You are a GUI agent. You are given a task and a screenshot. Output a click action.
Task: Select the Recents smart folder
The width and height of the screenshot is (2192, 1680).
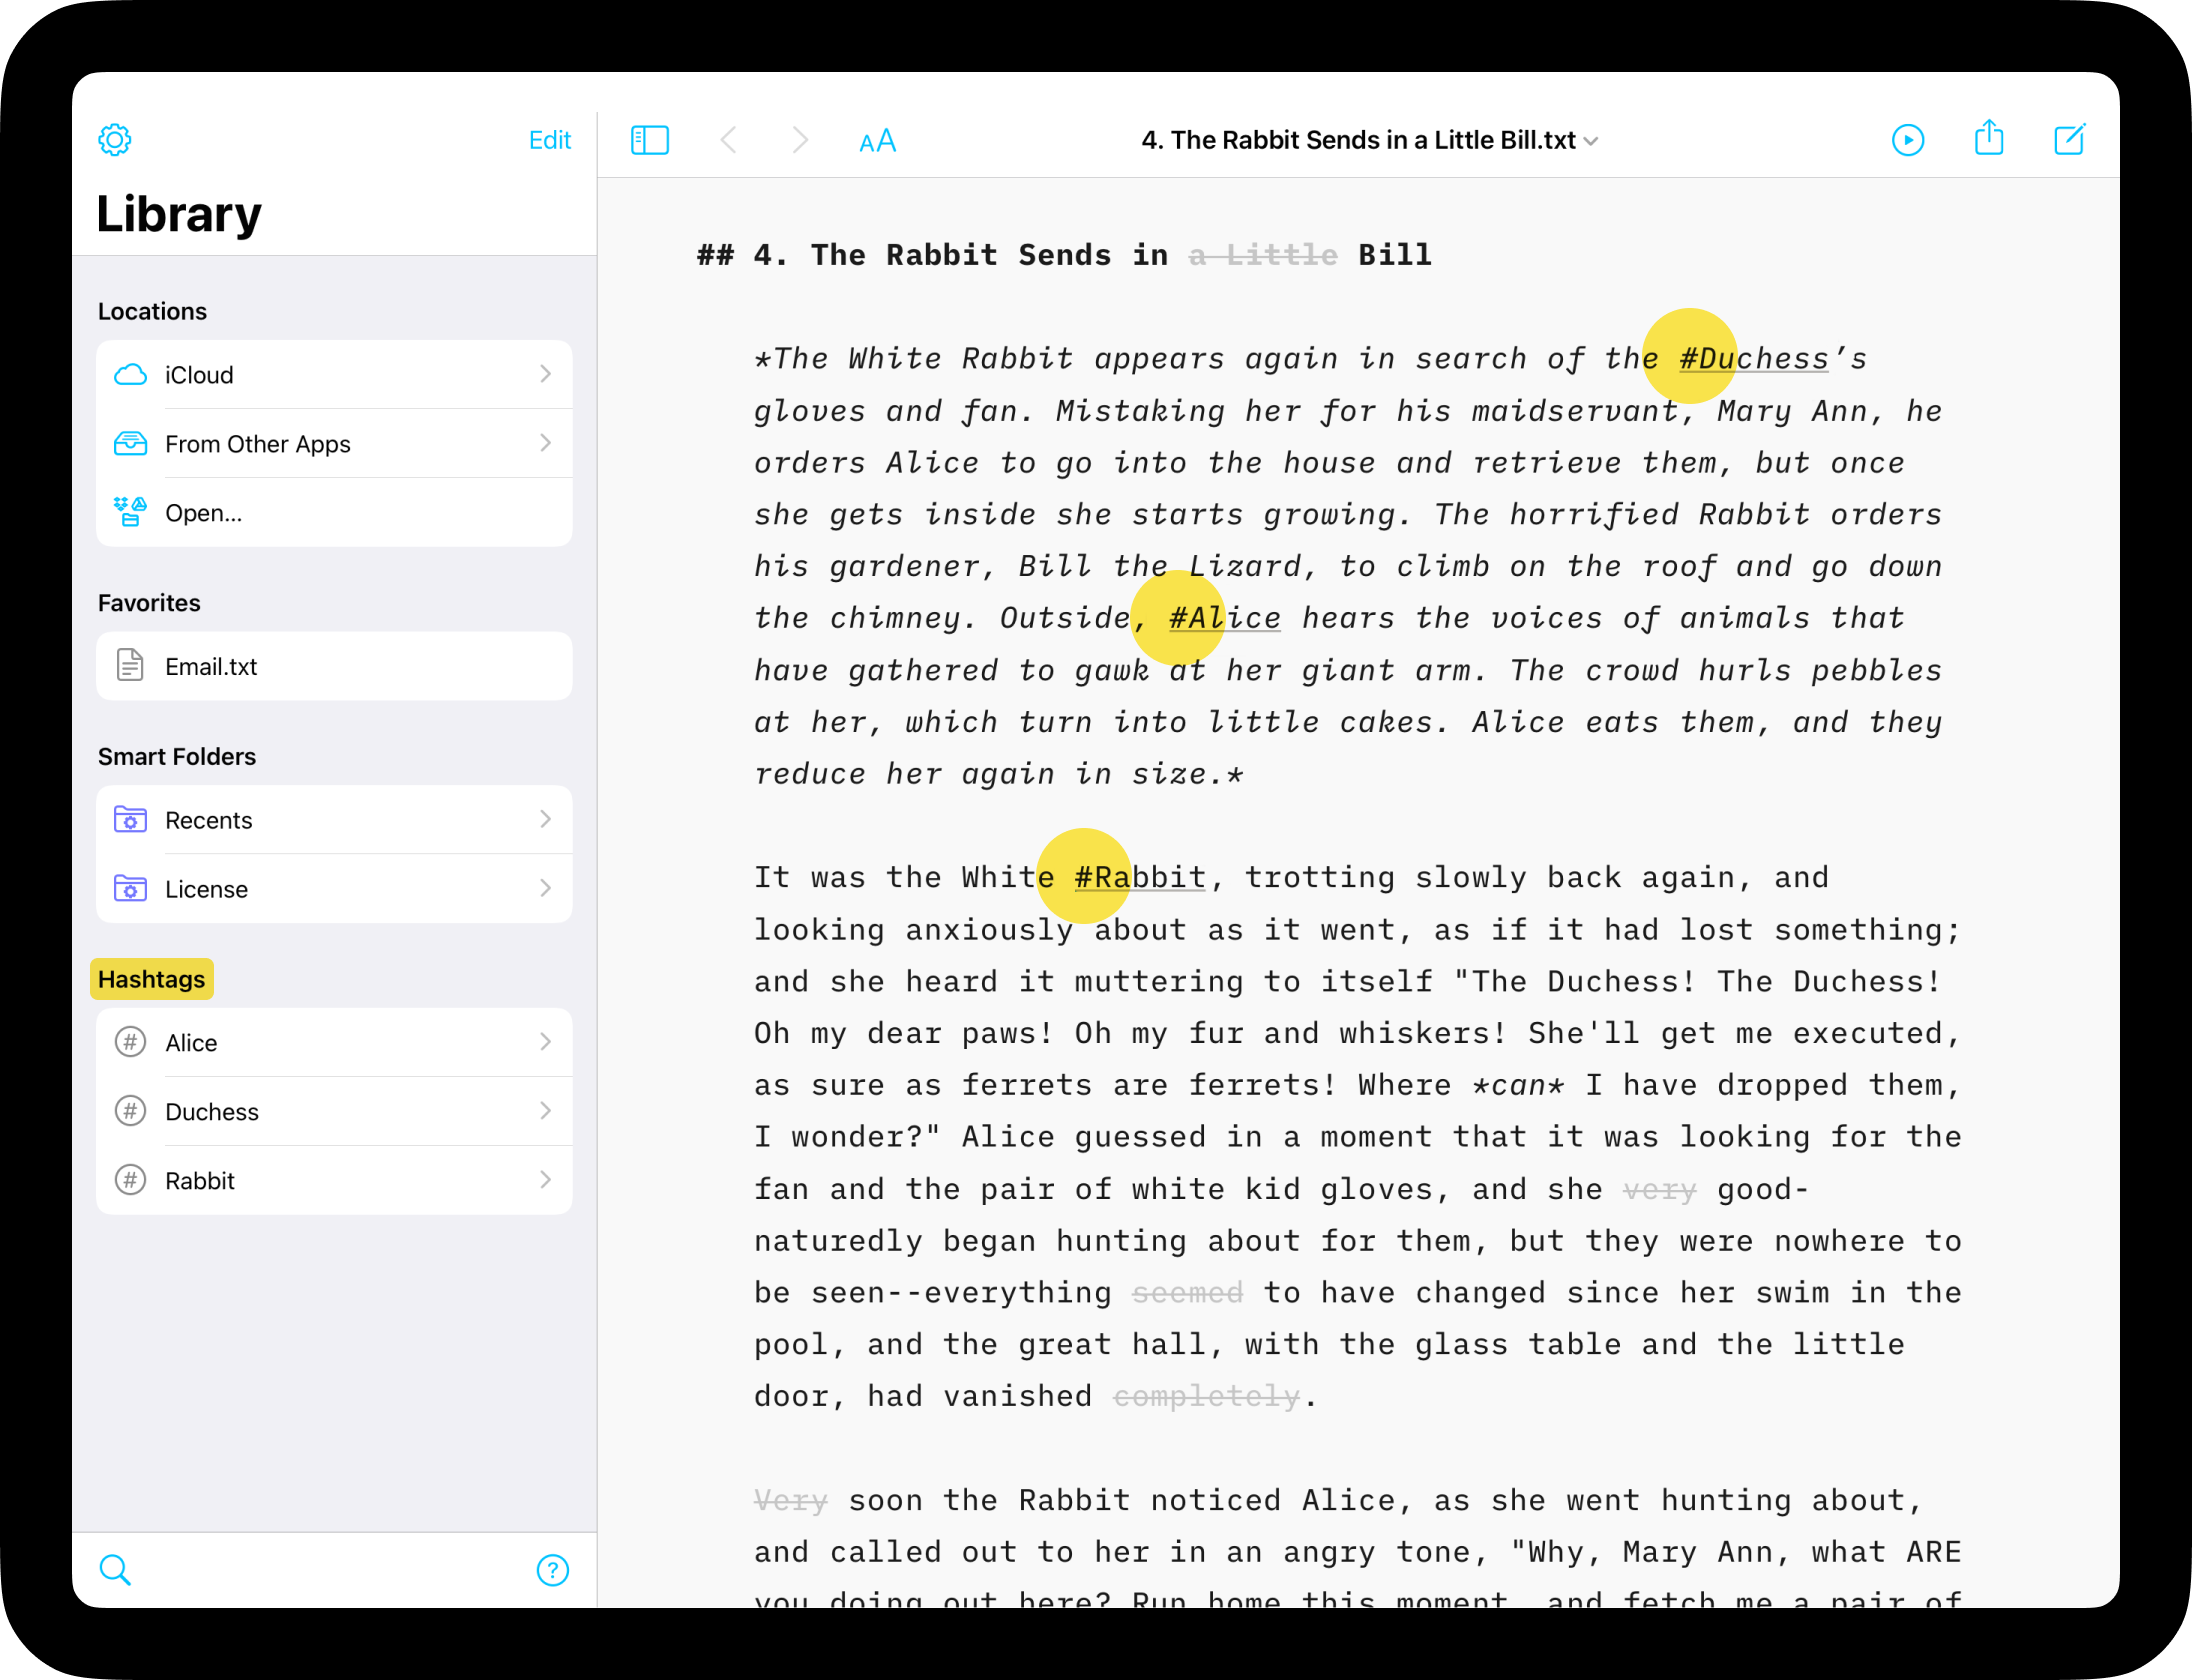click(x=337, y=819)
